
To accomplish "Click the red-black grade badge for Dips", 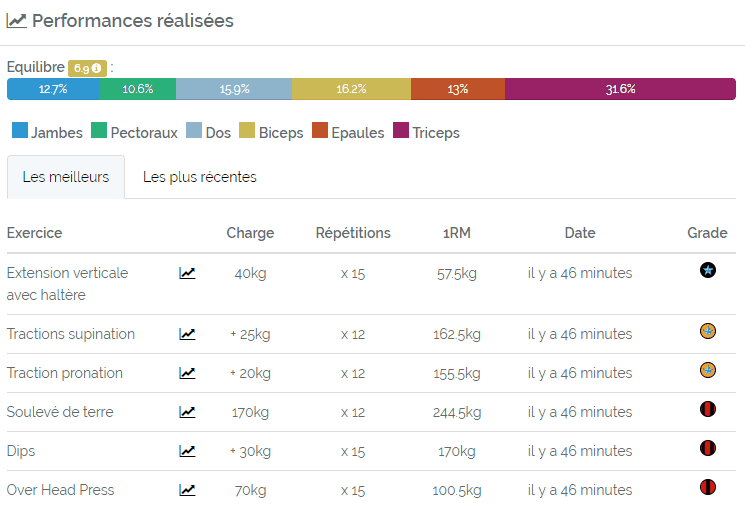I will coord(708,448).
